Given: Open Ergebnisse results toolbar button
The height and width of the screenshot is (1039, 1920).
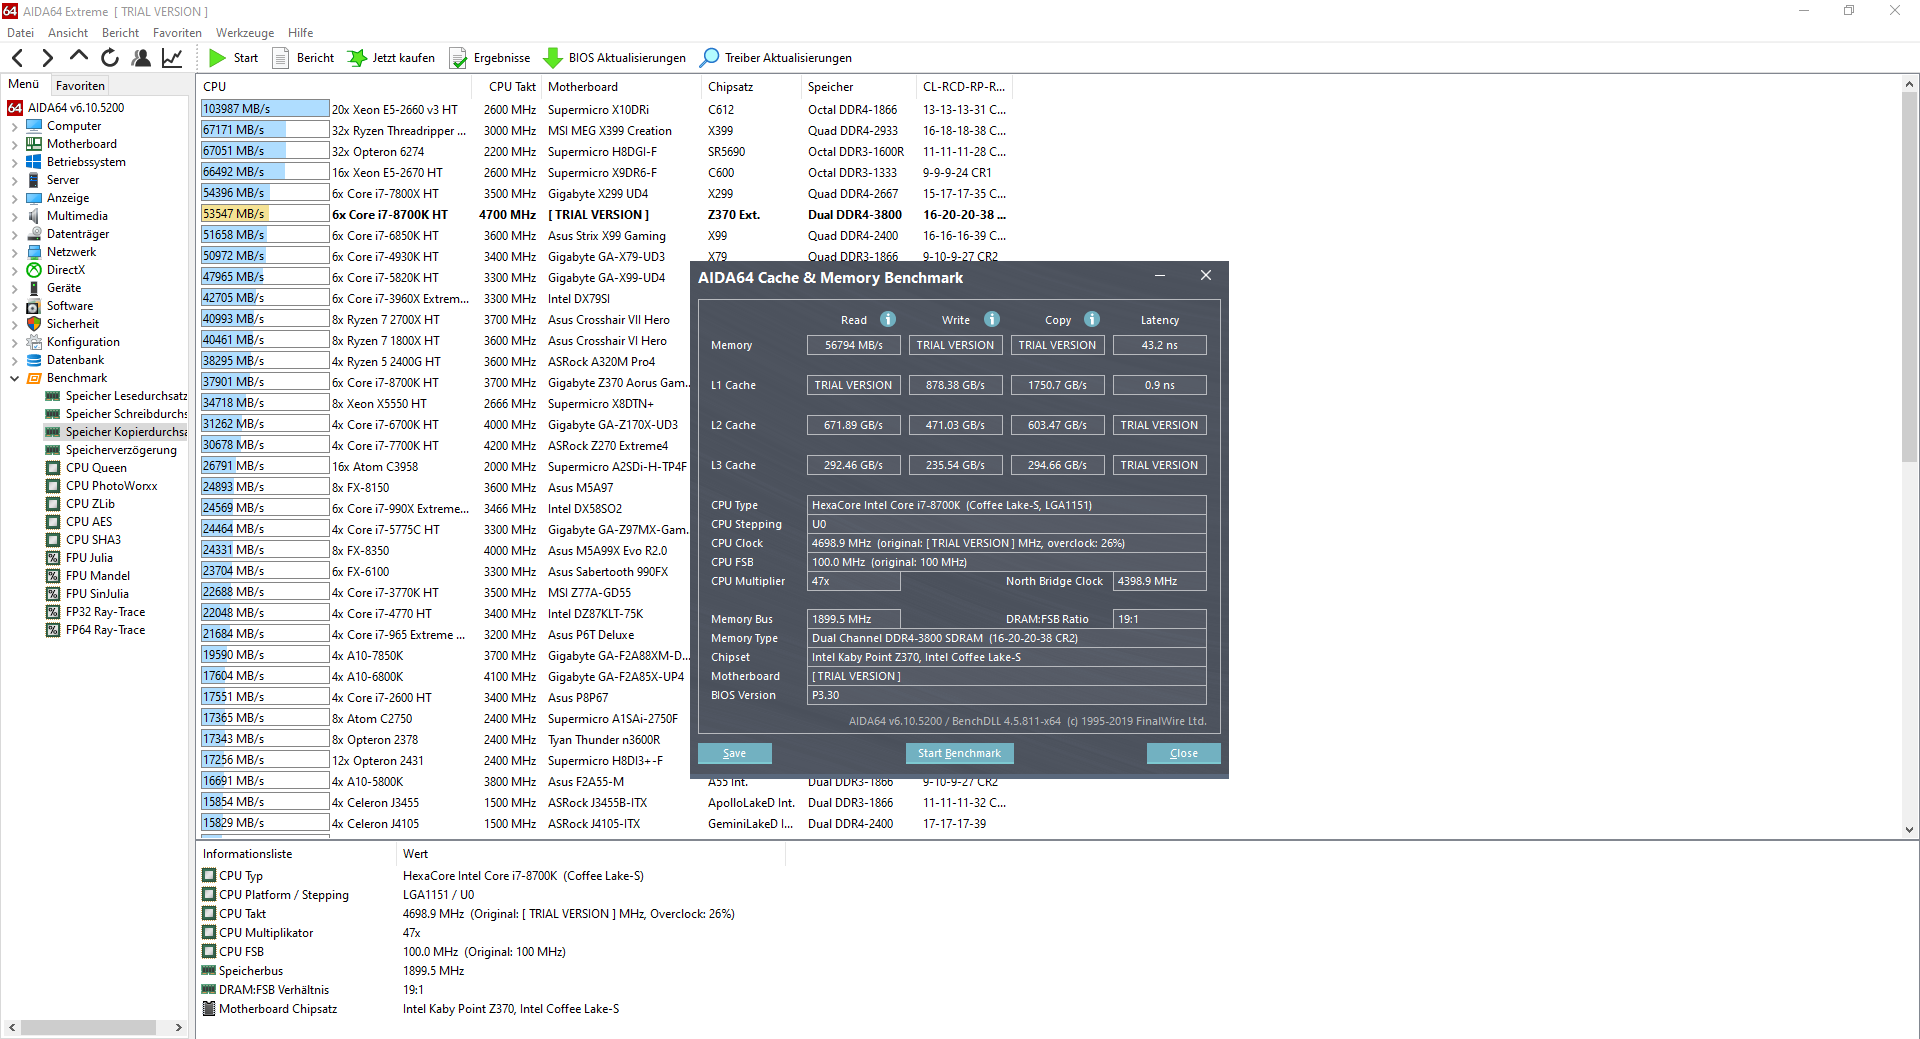Looking at the screenshot, I should 490,58.
